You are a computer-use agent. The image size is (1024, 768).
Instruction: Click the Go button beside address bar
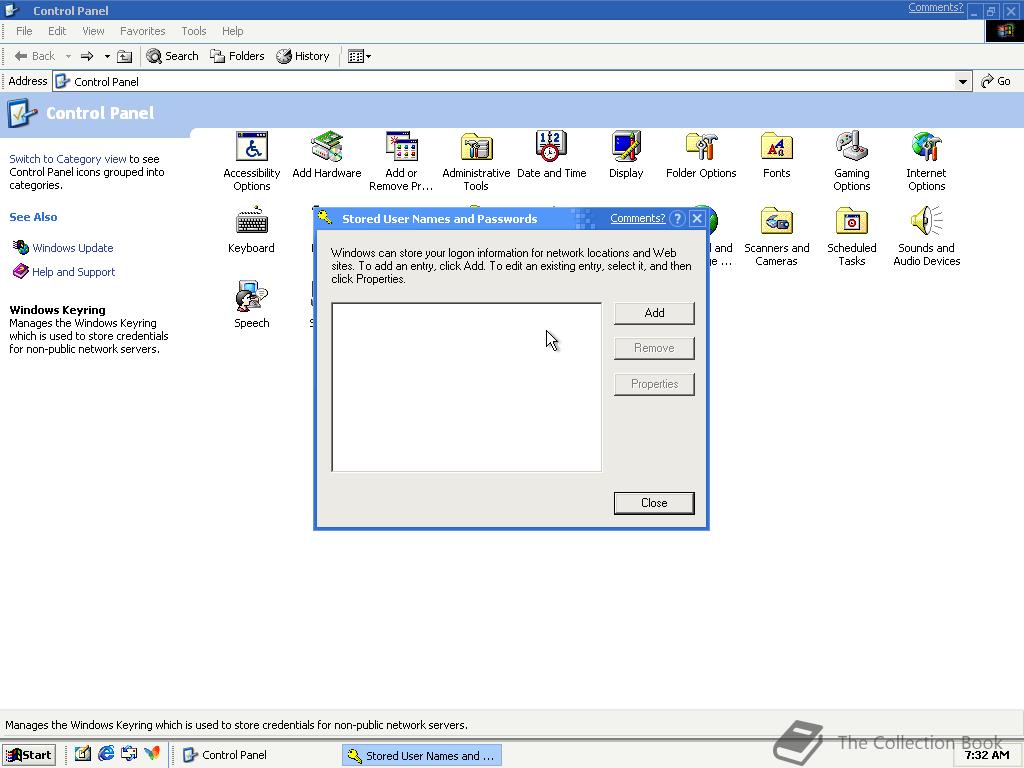[996, 81]
